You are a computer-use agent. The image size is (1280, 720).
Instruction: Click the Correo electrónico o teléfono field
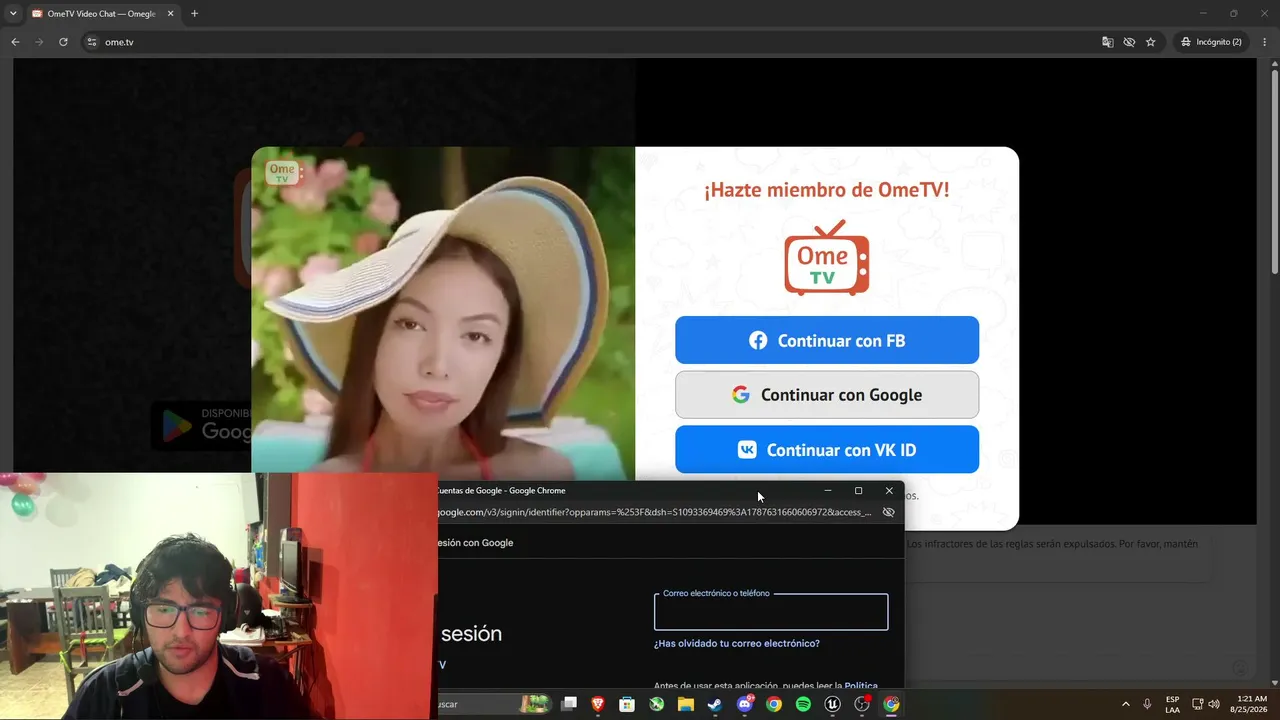pyautogui.click(x=771, y=612)
